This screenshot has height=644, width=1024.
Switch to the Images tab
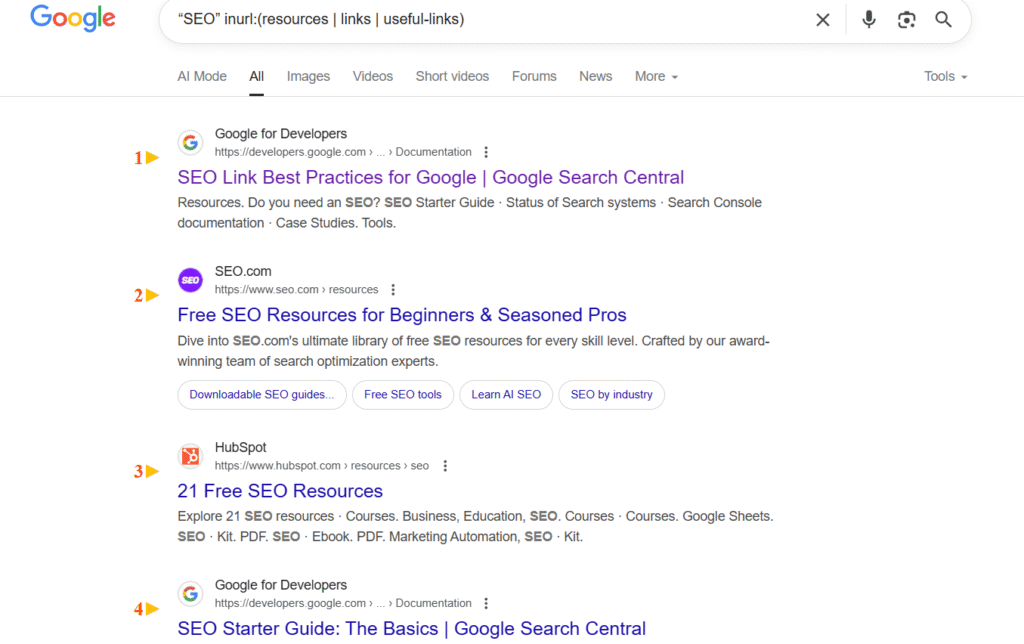tap(308, 76)
